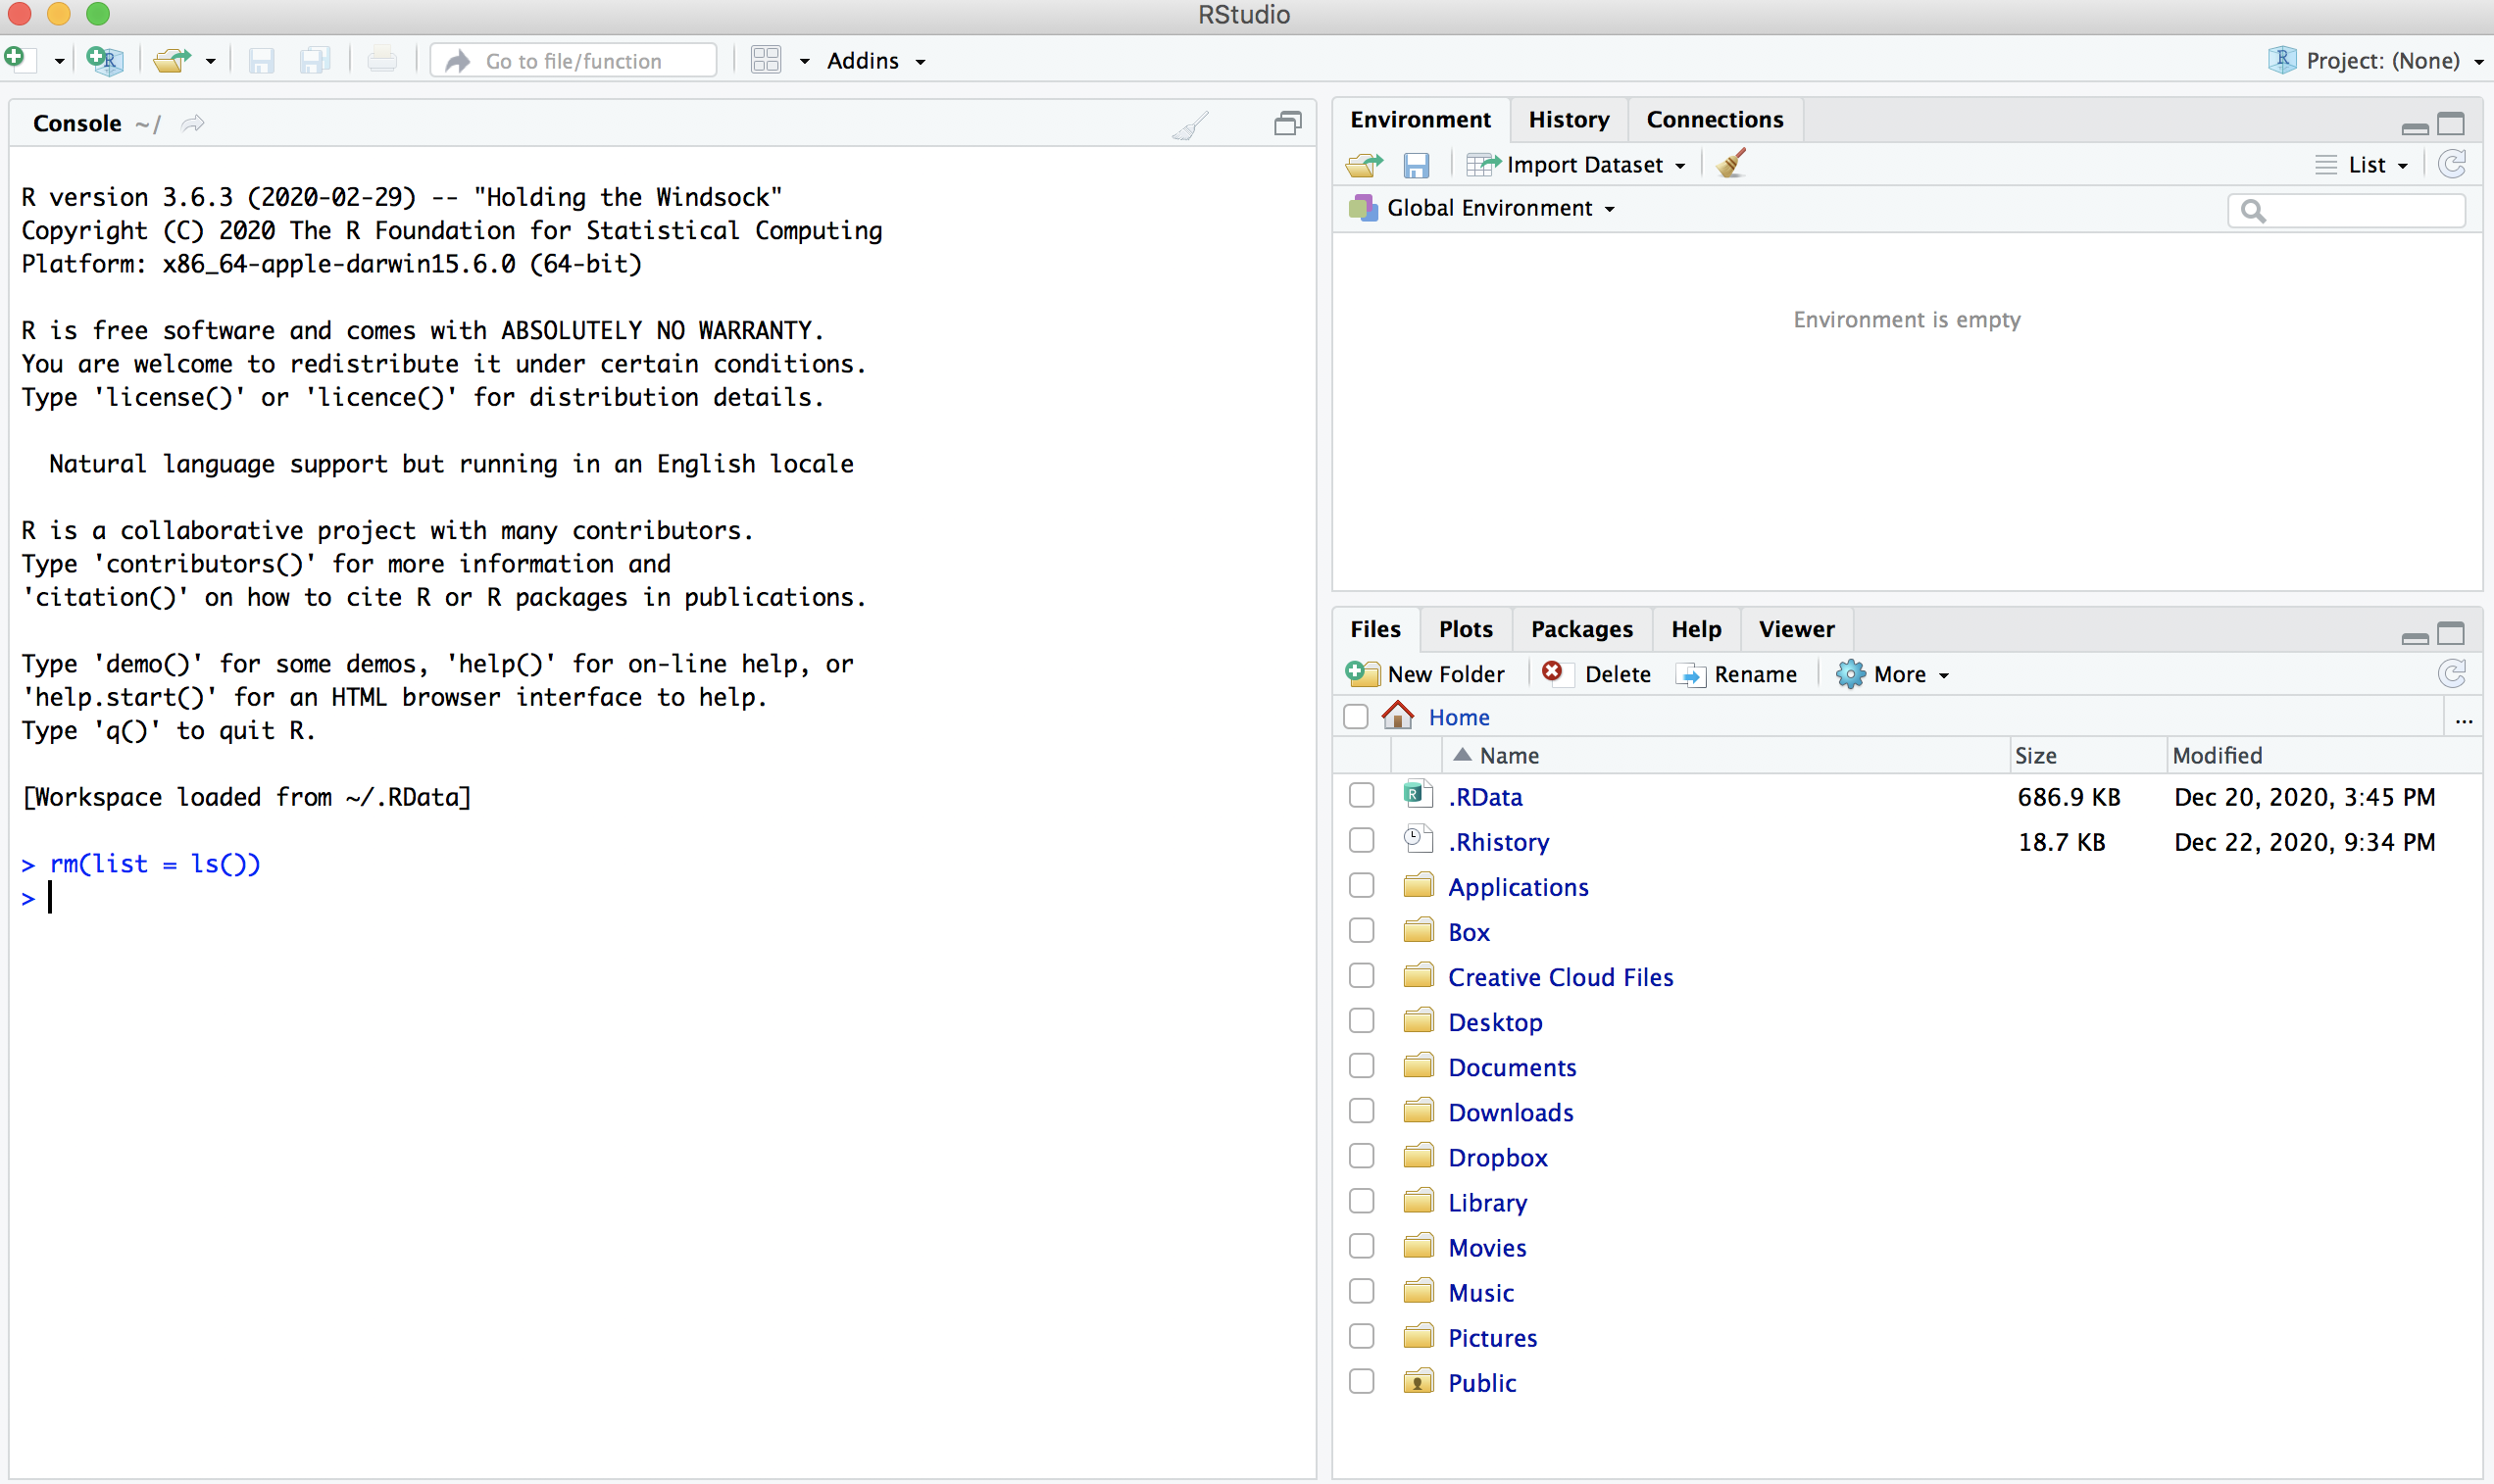Image resolution: width=2494 pixels, height=1484 pixels.
Task: Refresh the Files pane listing
Action: click(x=2452, y=674)
